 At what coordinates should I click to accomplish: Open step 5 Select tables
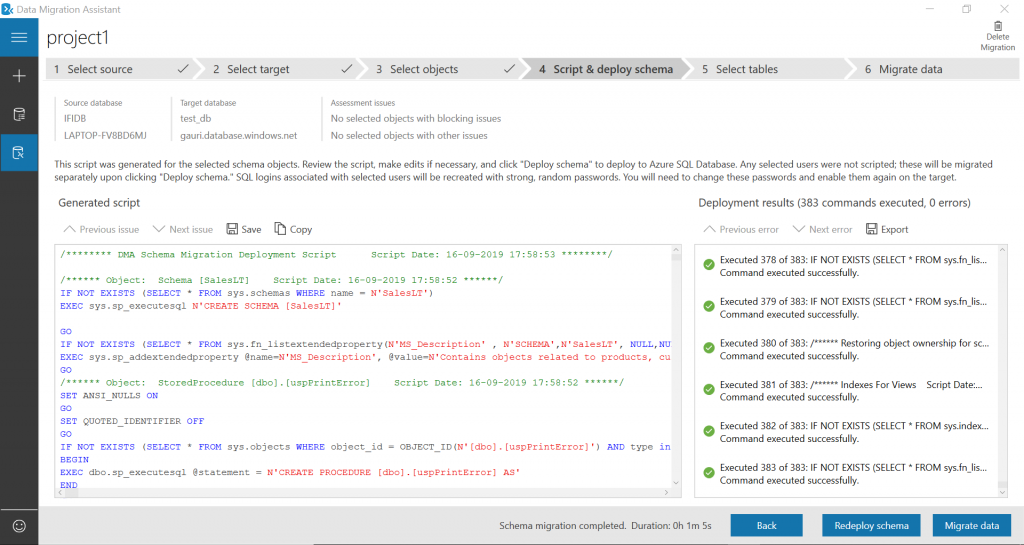(x=768, y=69)
